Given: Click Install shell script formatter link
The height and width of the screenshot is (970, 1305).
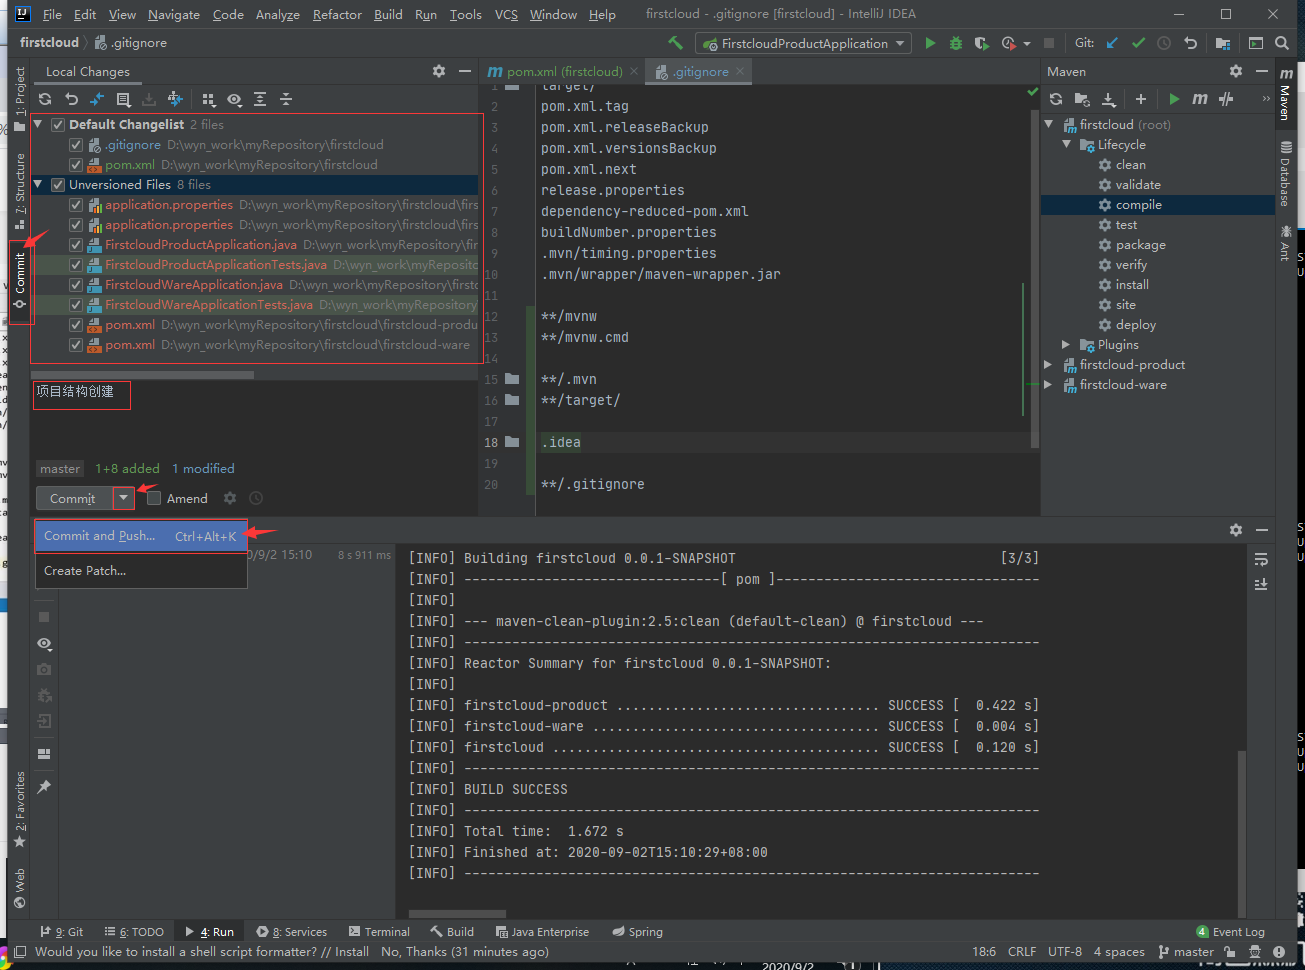Looking at the screenshot, I should [x=352, y=952].
